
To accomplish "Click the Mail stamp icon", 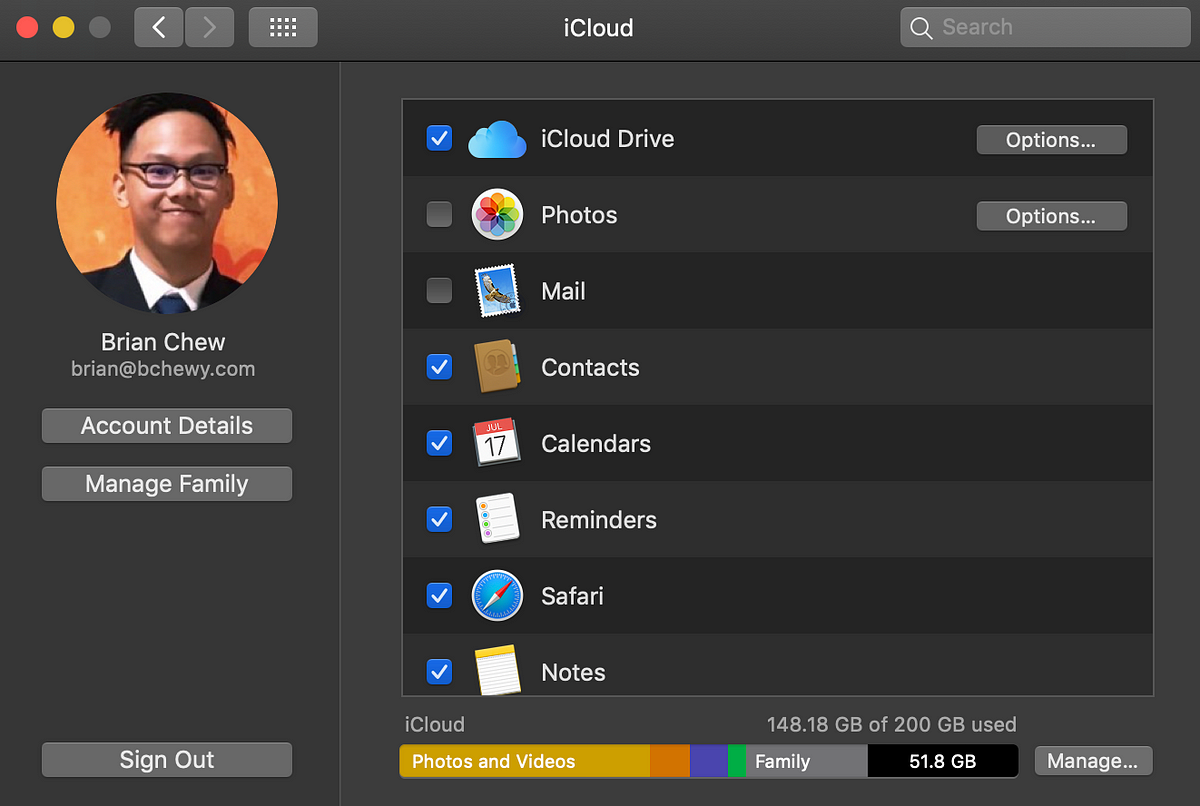I will [x=497, y=291].
